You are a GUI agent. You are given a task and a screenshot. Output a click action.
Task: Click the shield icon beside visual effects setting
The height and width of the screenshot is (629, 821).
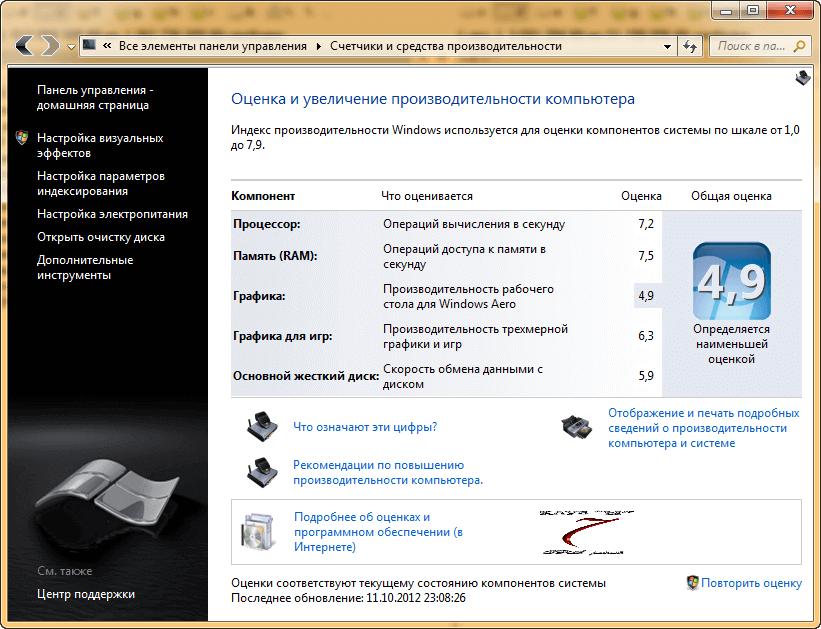tap(22, 138)
